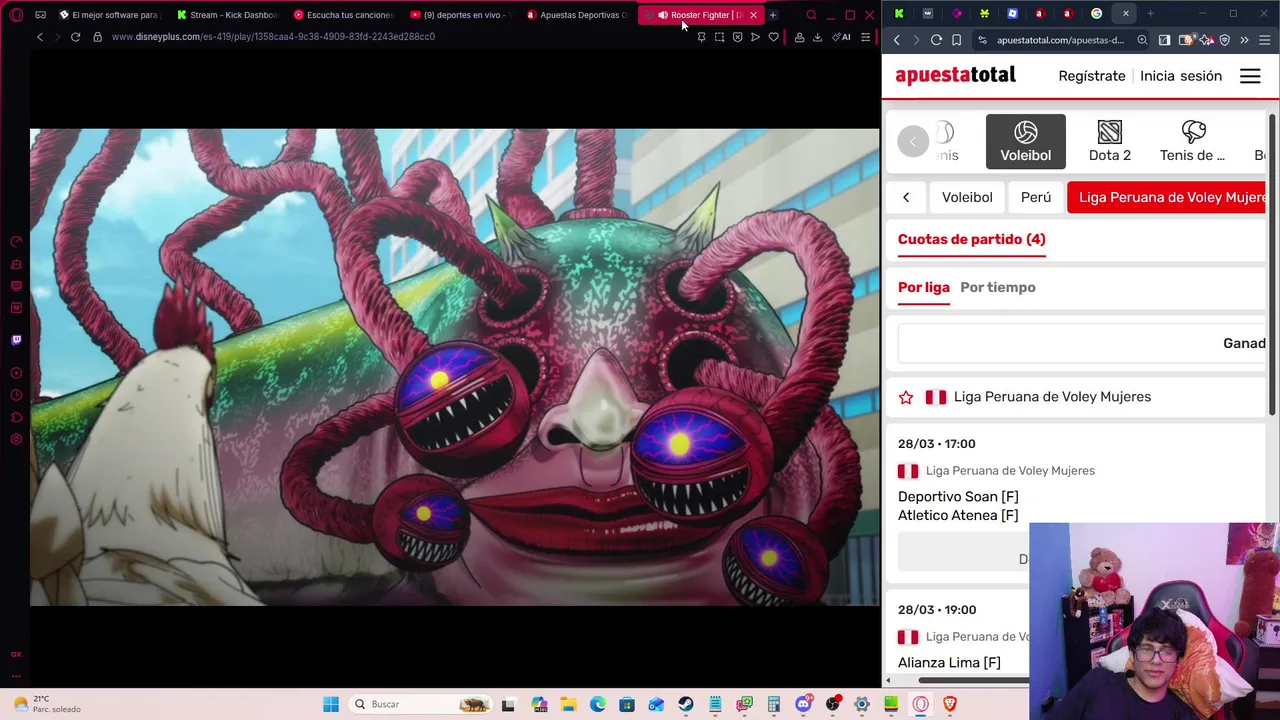The height and width of the screenshot is (720, 1280).
Task: Open the Alianza Lima [F] match
Action: [949, 662]
